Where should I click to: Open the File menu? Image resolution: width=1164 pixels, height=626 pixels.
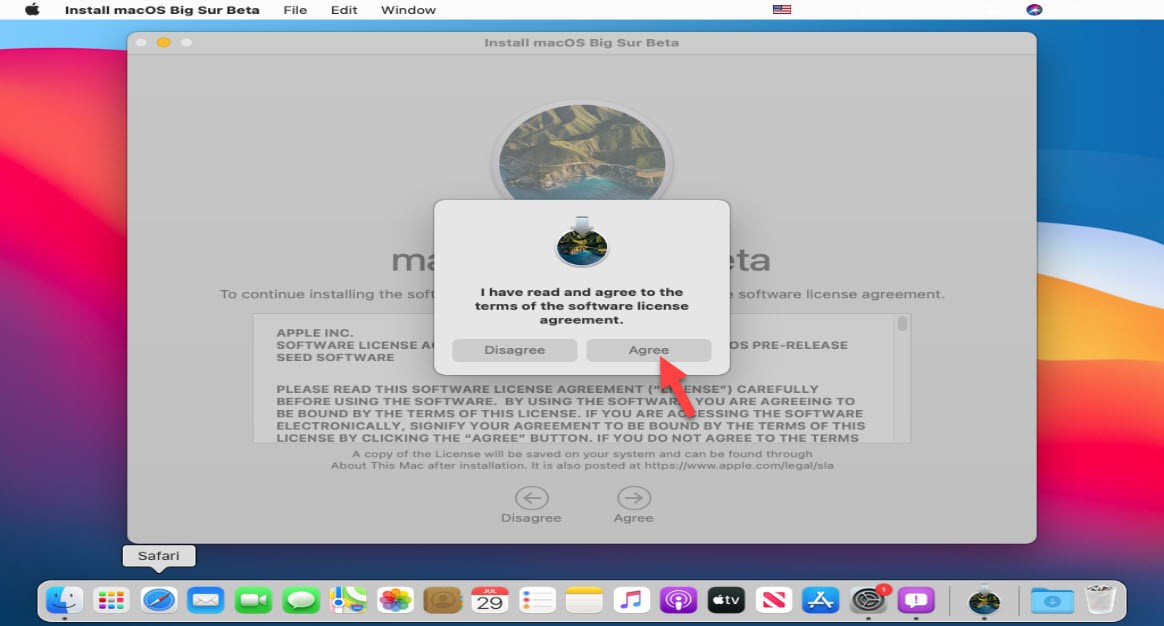tap(295, 10)
